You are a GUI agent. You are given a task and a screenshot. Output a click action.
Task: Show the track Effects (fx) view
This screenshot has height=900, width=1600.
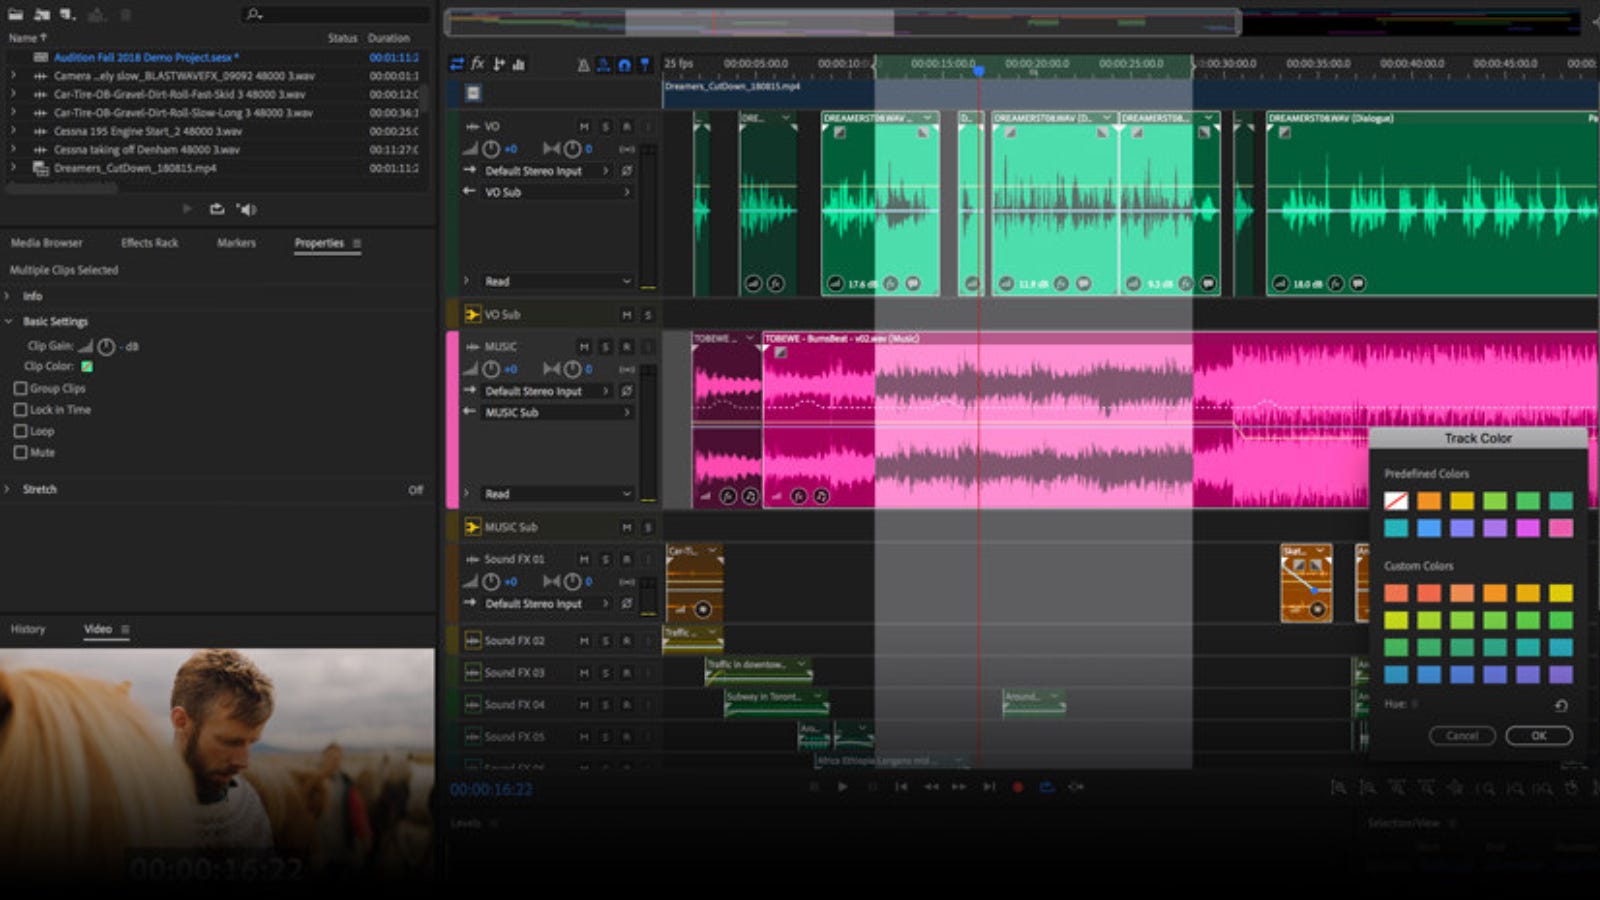[x=478, y=64]
